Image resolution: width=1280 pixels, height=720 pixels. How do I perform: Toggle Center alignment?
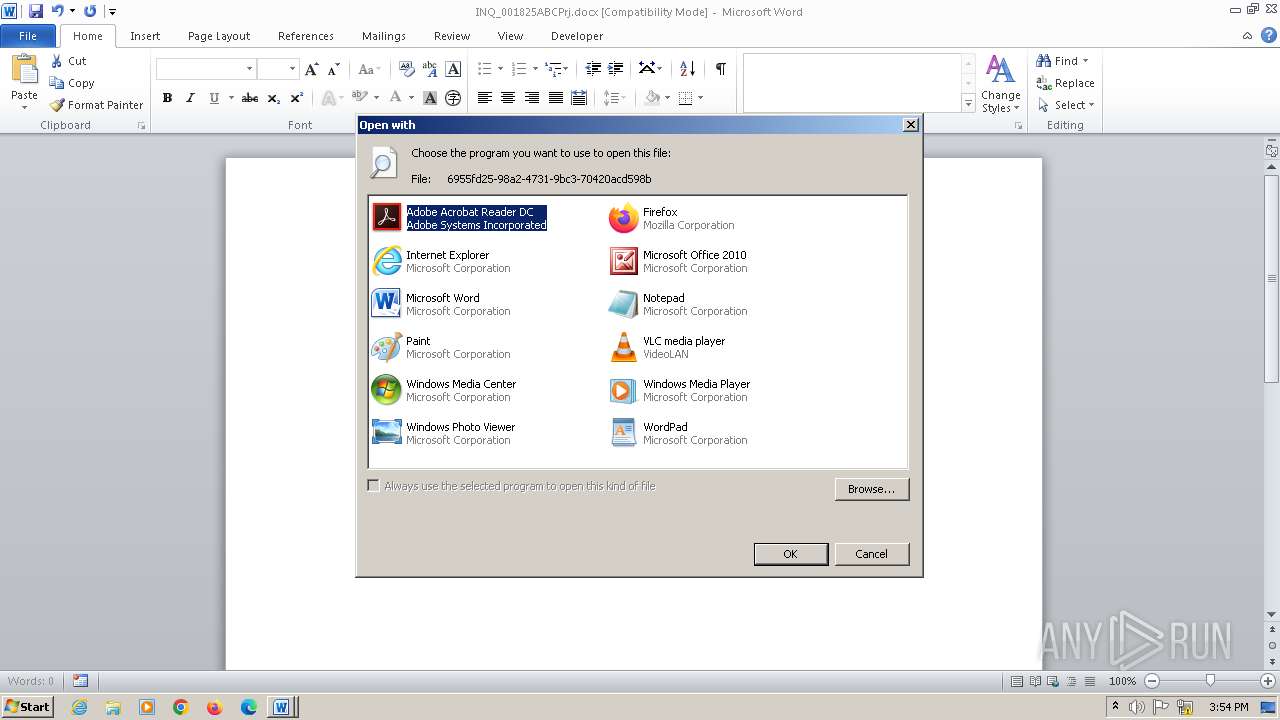tap(508, 98)
